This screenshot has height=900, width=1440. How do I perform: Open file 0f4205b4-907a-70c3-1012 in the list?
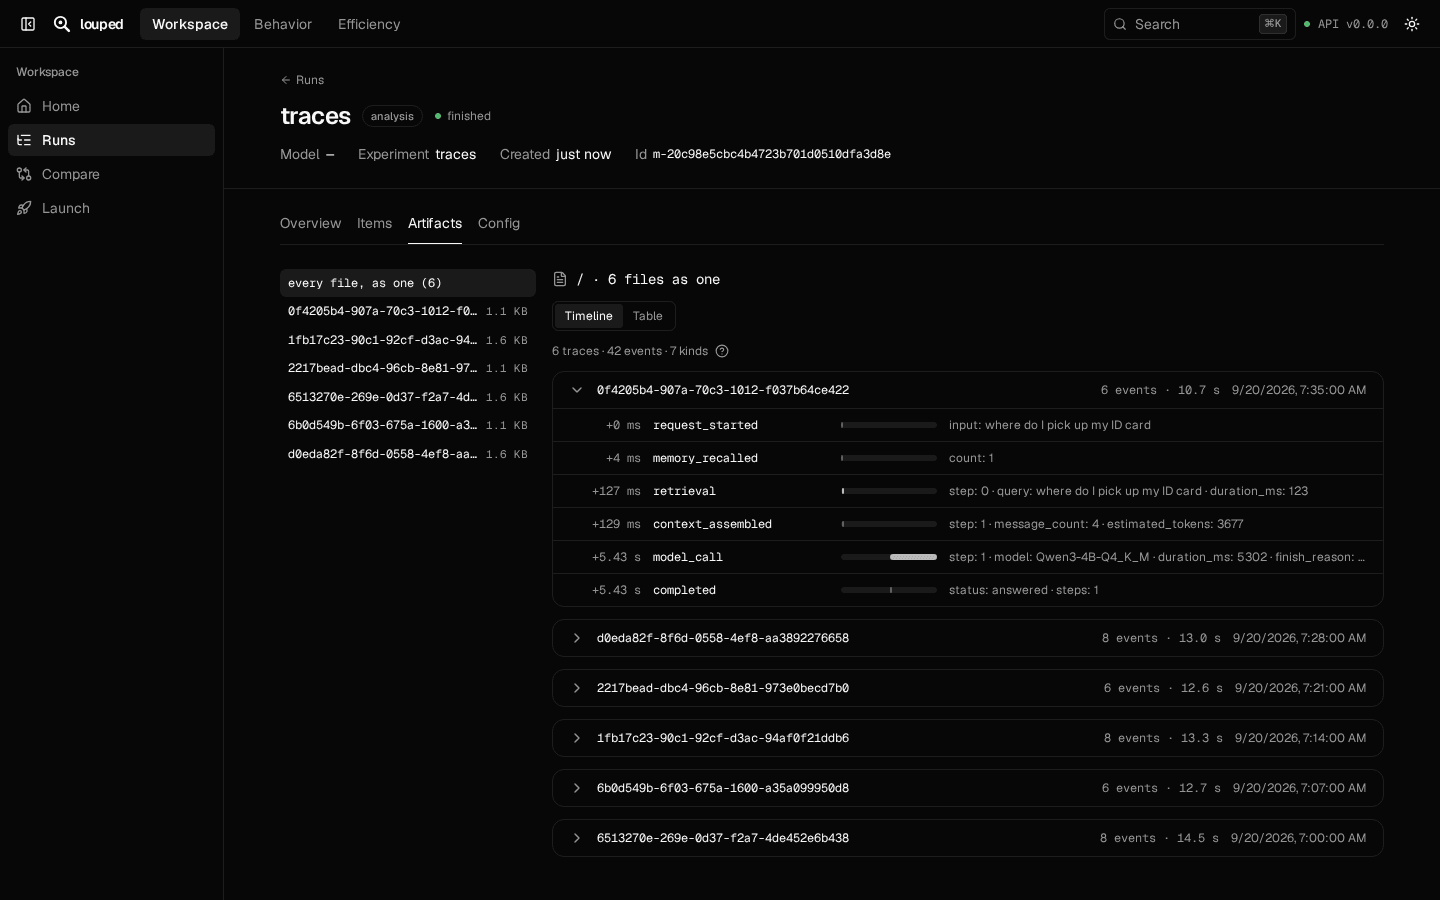[408, 312]
